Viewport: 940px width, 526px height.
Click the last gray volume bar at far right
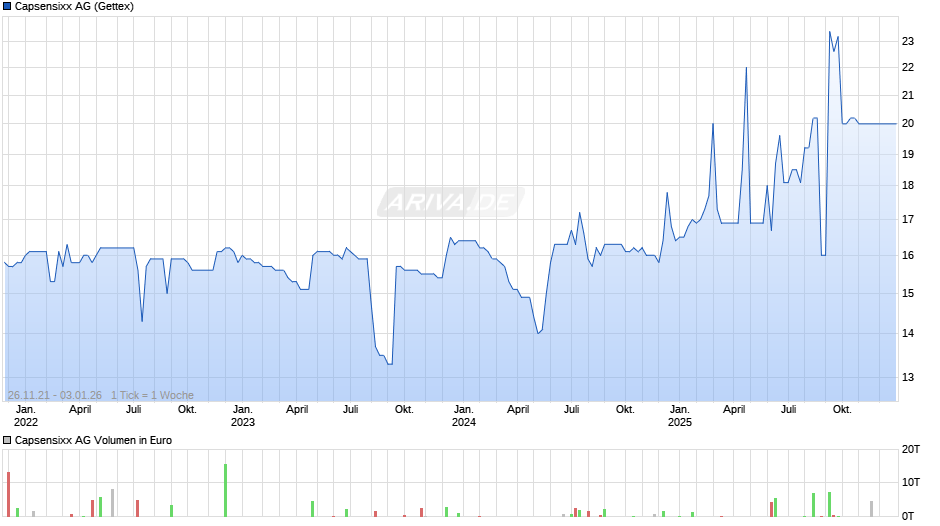[x=872, y=509]
